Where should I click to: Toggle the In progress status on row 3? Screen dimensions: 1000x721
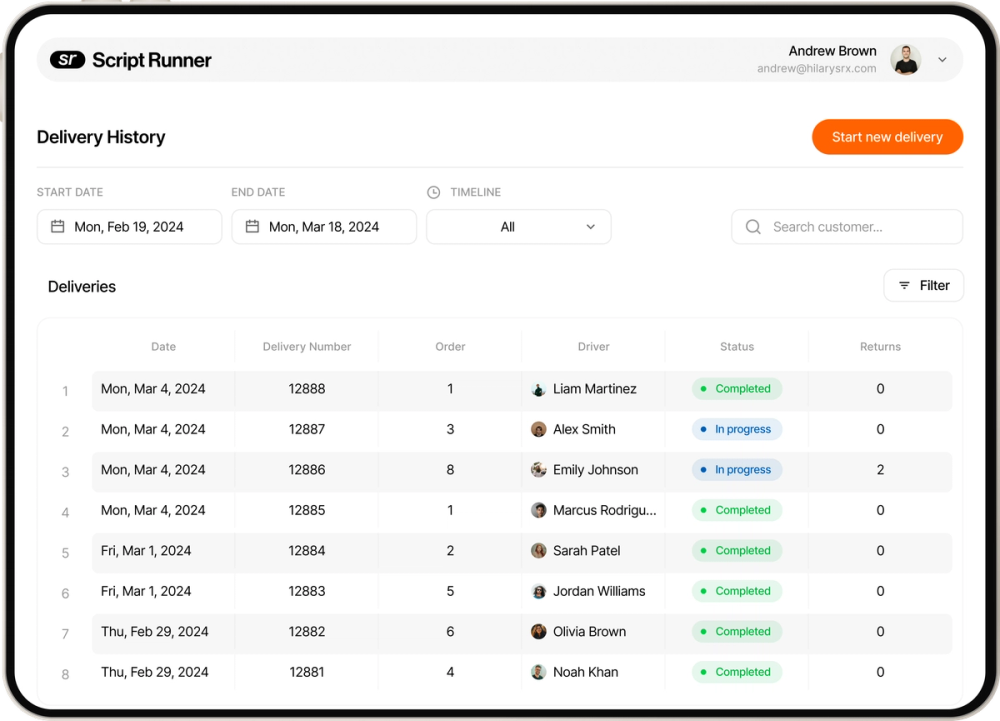pyautogui.click(x=737, y=469)
